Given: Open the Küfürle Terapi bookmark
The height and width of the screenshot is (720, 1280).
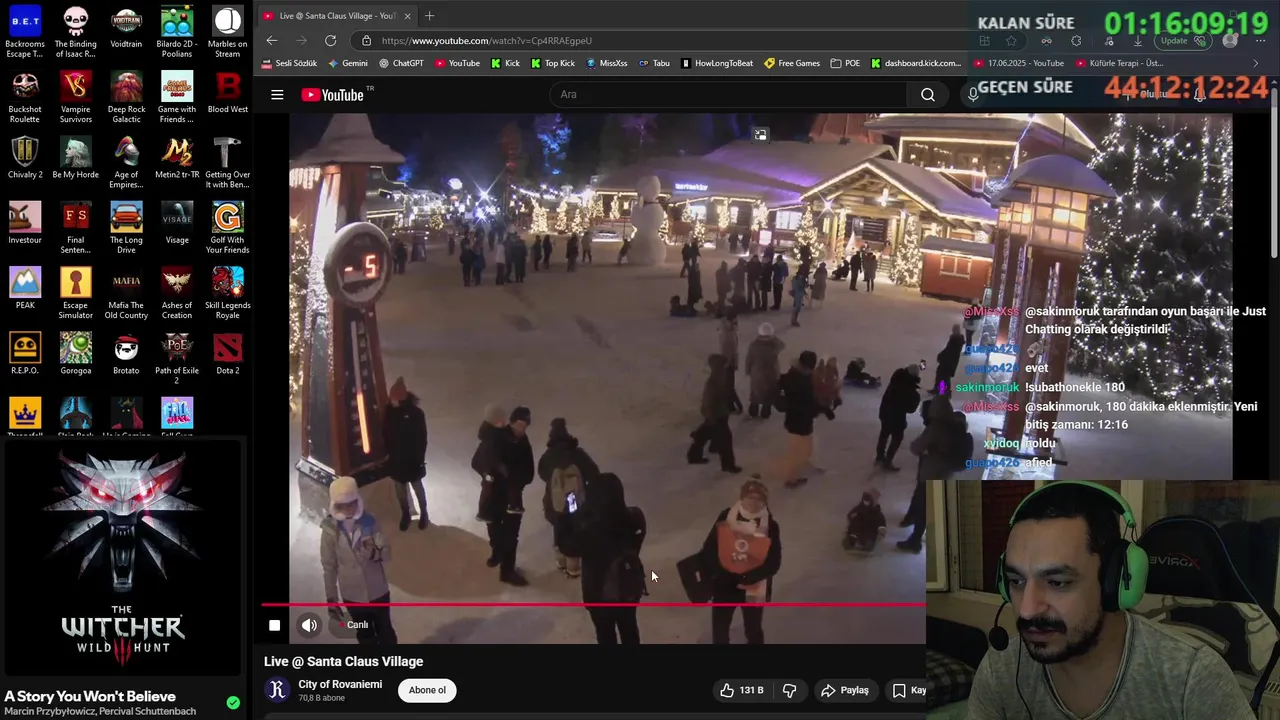Looking at the screenshot, I should pos(1119,63).
